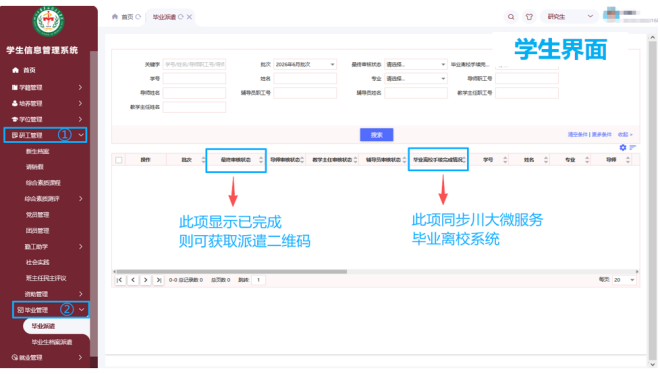Screen dimensions: 660x374
Task: Open the 专业 filter dropdown
Action: 416,79
